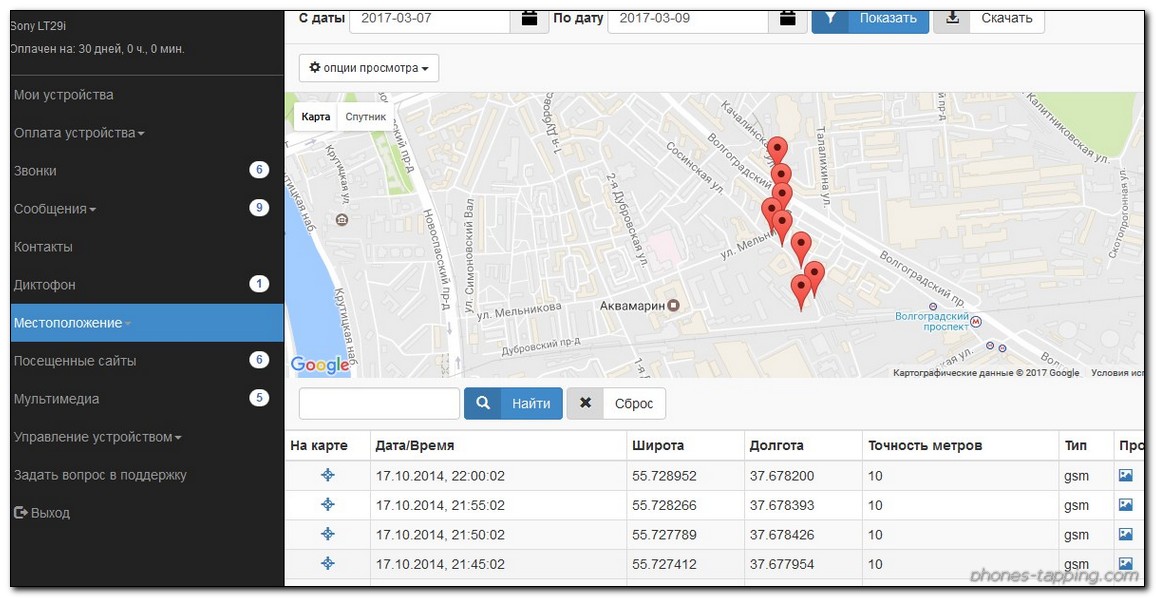Click Посещенные сайты badge showing 6
The width and height of the screenshot is (1156, 598).
(259, 360)
